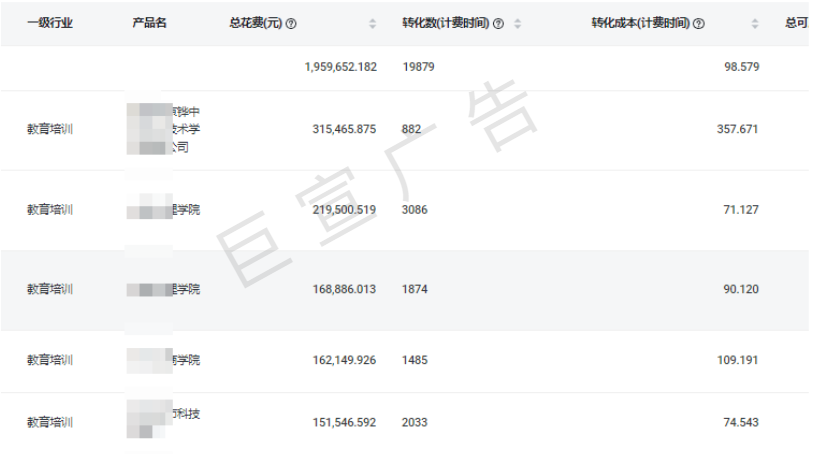Select conversion cost cell 71.127

pyautogui.click(x=741, y=210)
